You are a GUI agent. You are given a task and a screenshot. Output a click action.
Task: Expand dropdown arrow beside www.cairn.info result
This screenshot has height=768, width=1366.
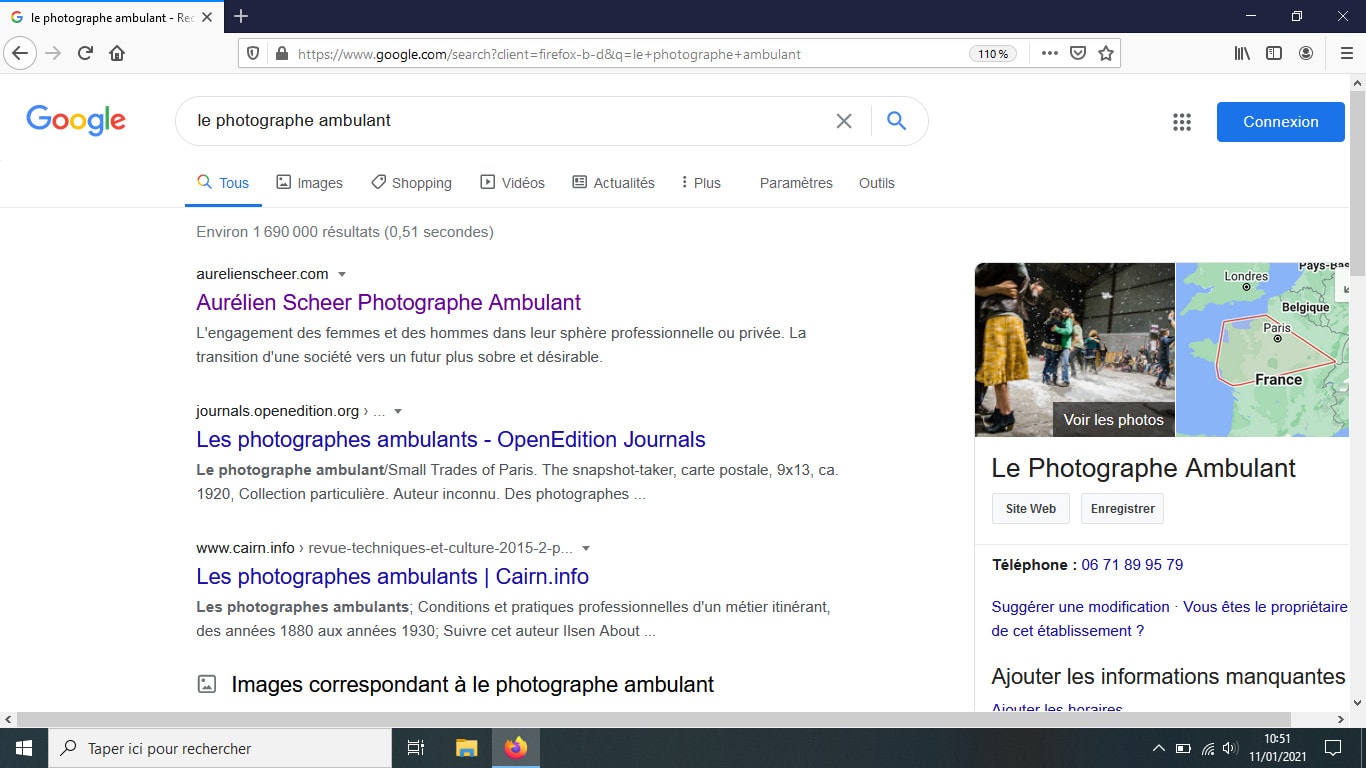tap(586, 548)
